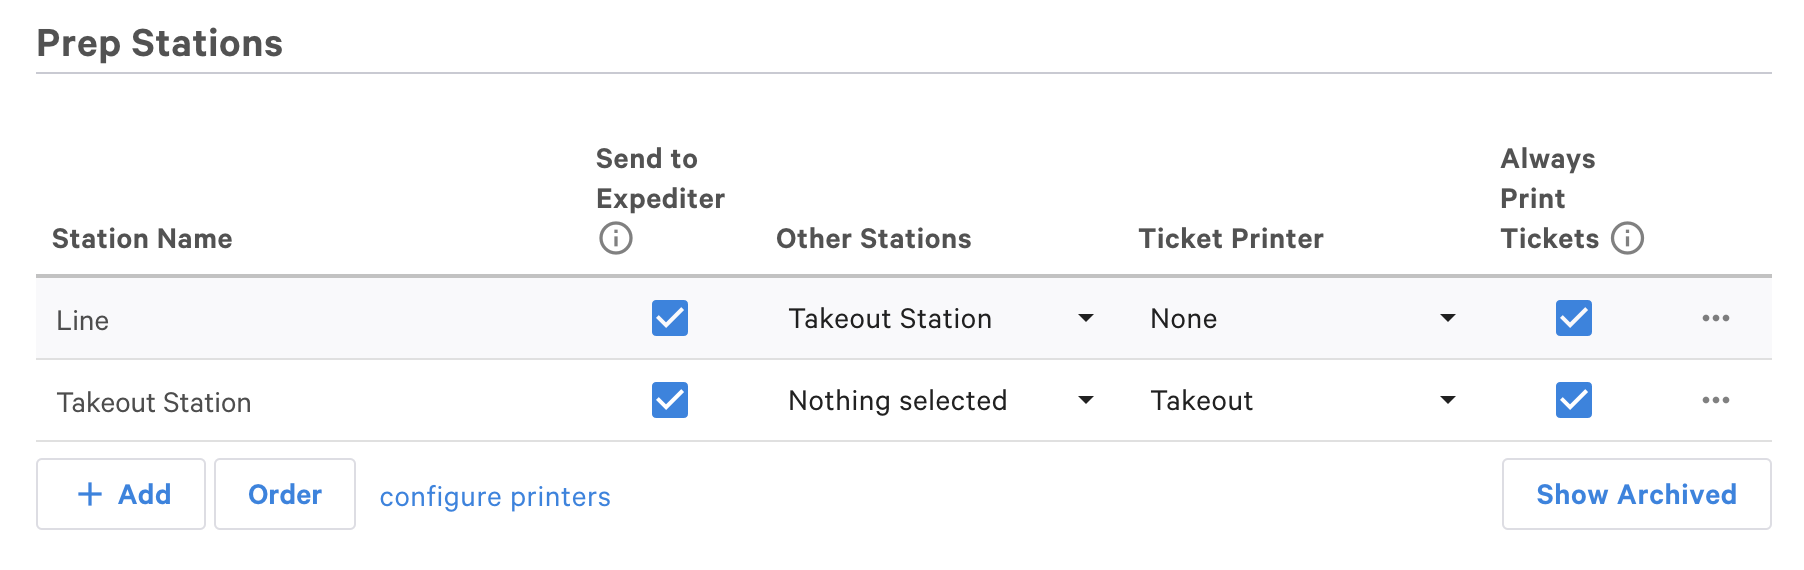Click the Ticket Printer column header

[1231, 239]
